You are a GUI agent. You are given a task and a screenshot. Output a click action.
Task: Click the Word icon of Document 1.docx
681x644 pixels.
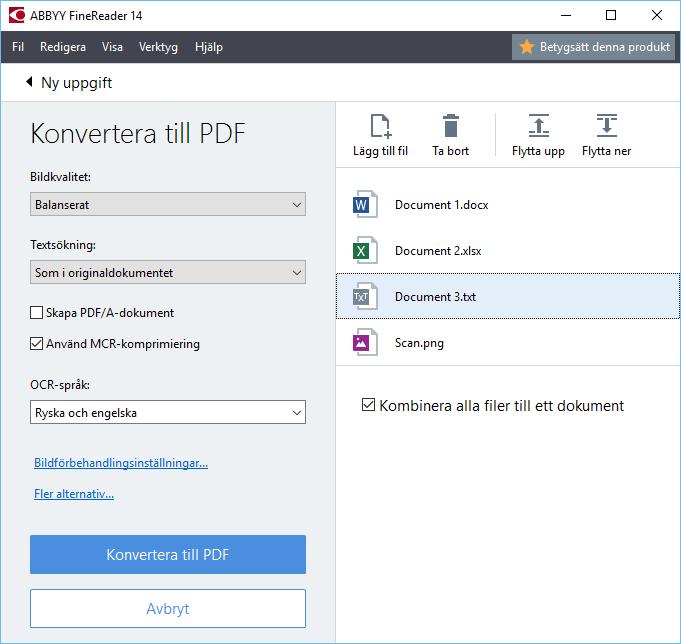(364, 204)
